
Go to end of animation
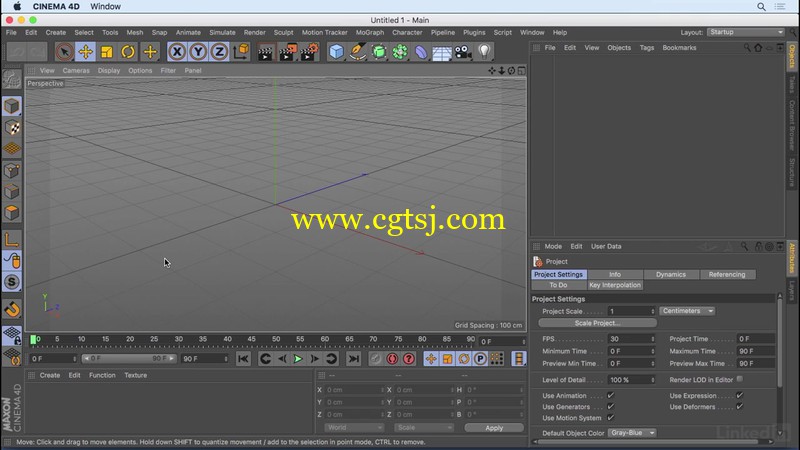(x=354, y=359)
